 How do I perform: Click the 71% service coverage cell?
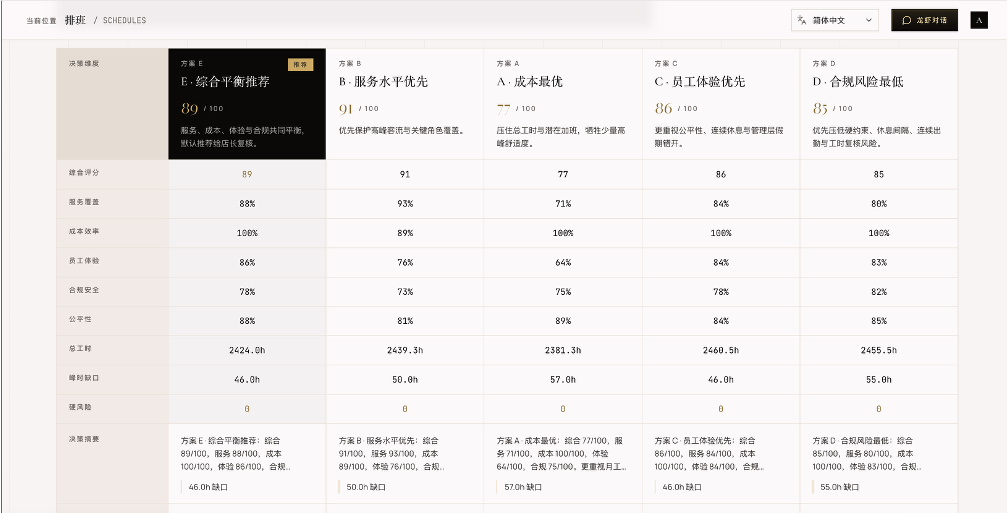tap(563, 204)
